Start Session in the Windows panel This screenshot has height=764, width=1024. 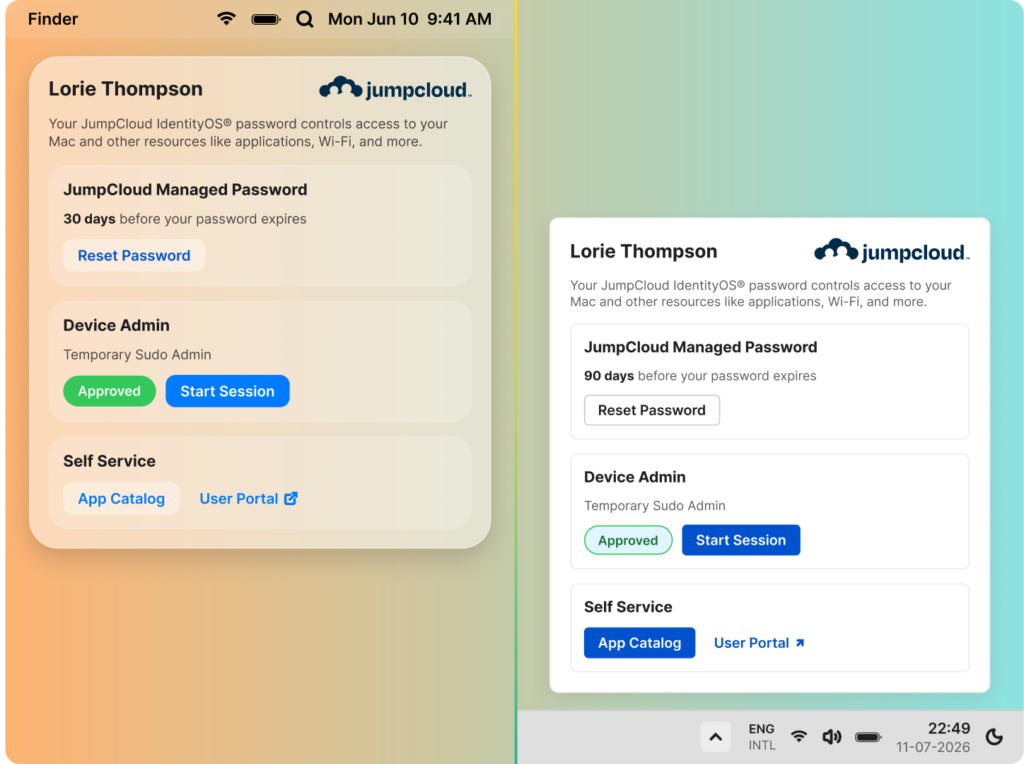pos(741,540)
